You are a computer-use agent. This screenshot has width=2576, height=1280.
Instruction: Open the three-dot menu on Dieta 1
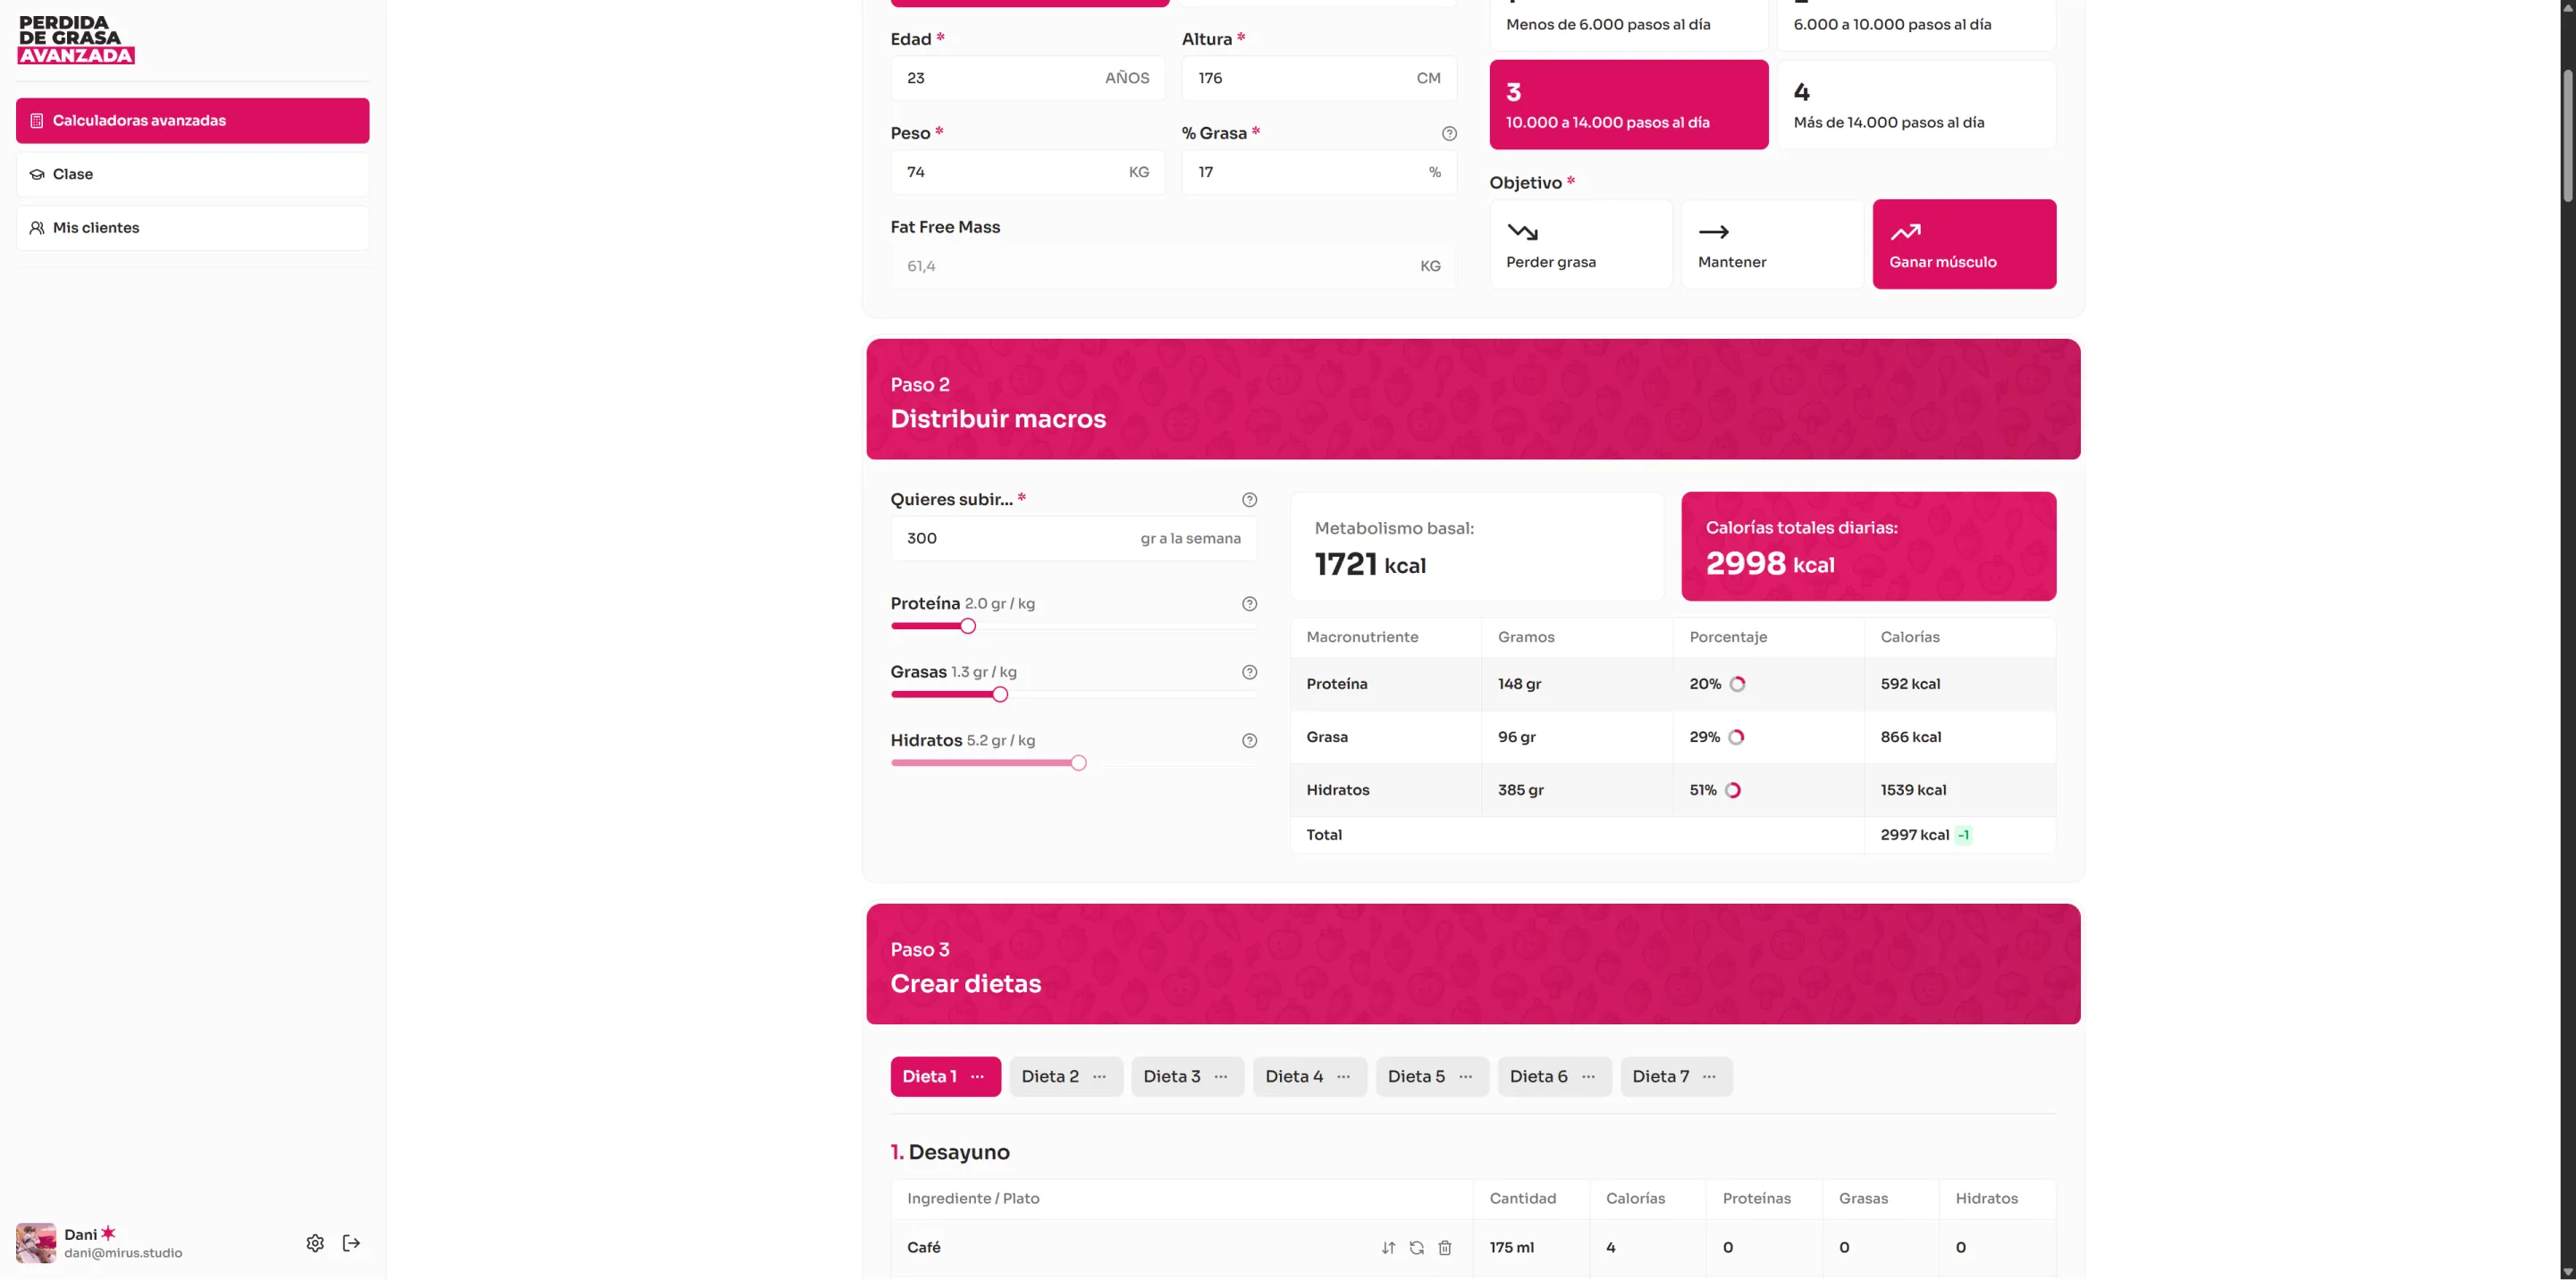[x=977, y=1077]
